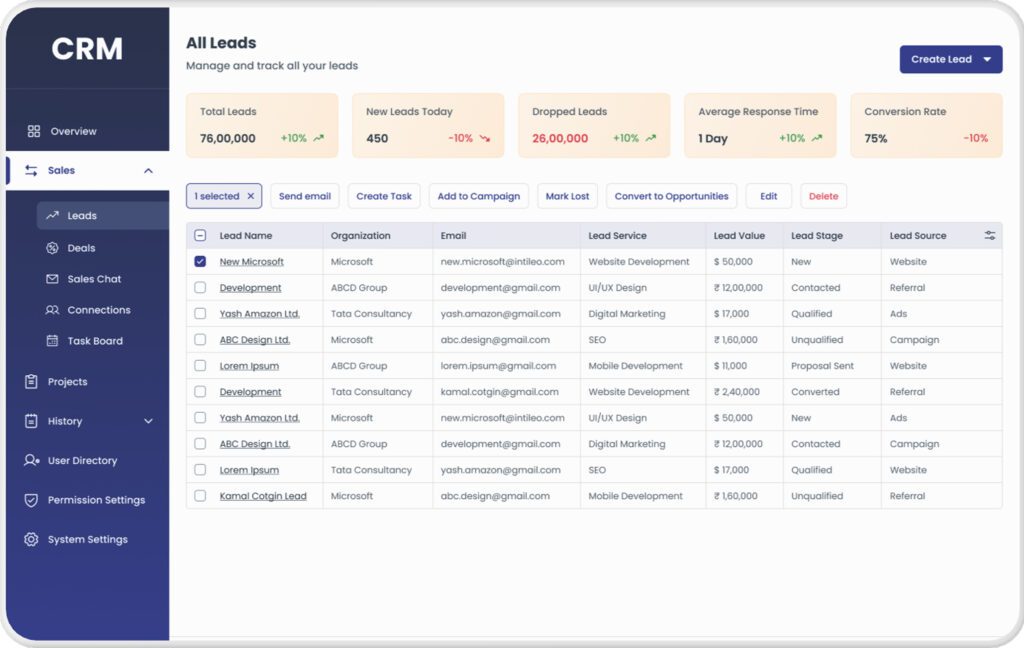Select Leads in the Sales submenu

pos(82,216)
